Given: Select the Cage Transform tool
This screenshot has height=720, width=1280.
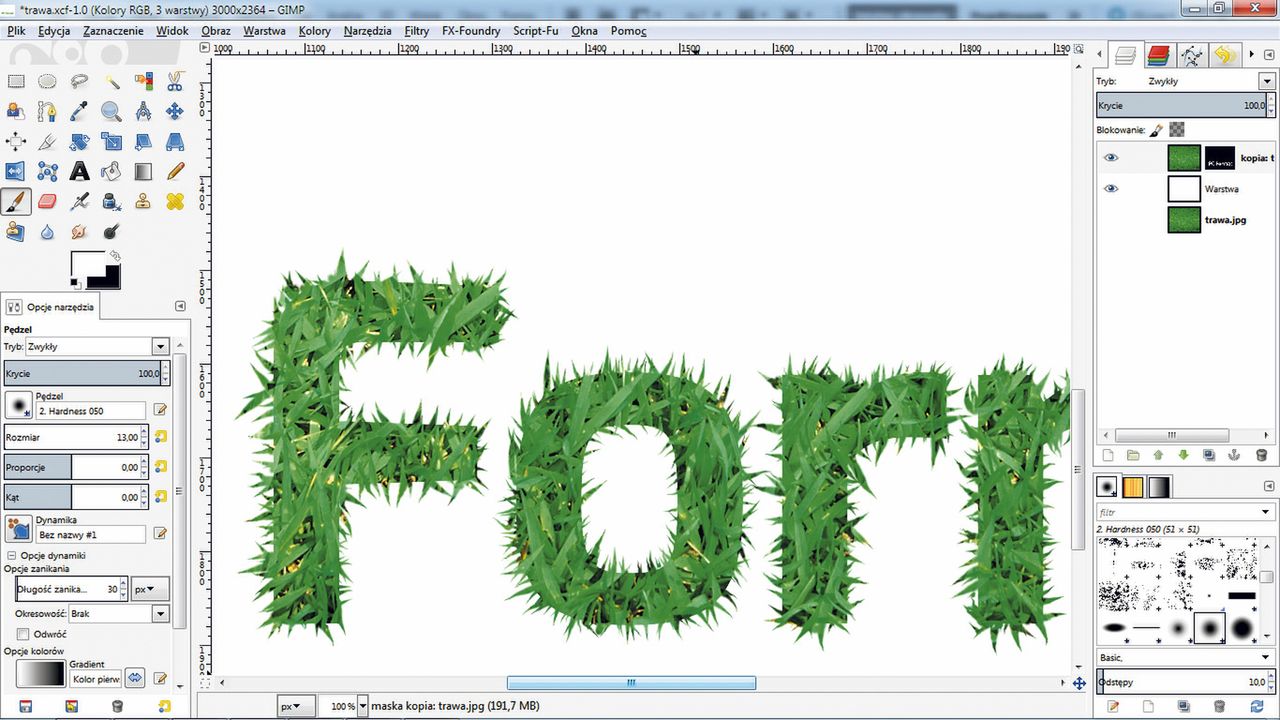Looking at the screenshot, I should (x=47, y=172).
